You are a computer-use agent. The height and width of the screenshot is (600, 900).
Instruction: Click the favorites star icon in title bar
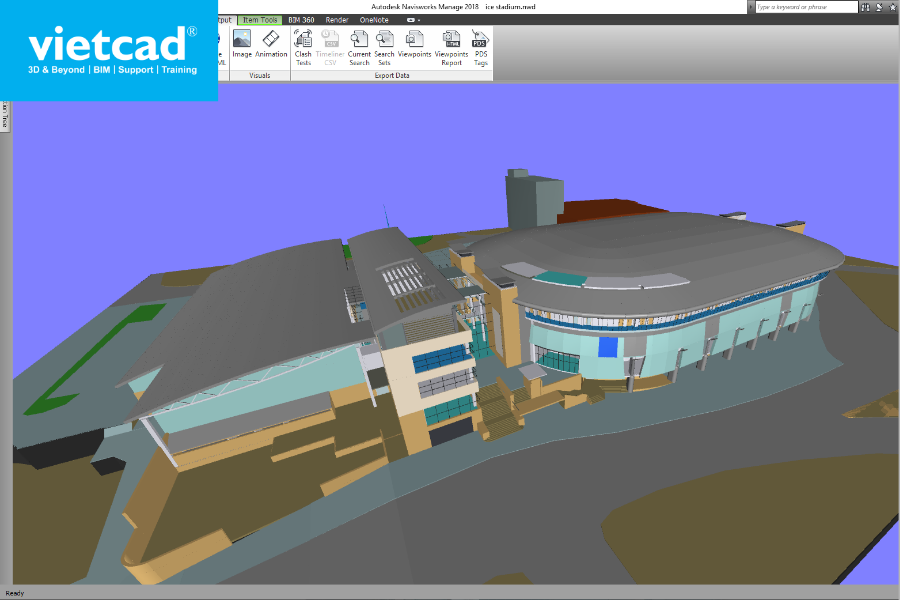[x=893, y=7]
